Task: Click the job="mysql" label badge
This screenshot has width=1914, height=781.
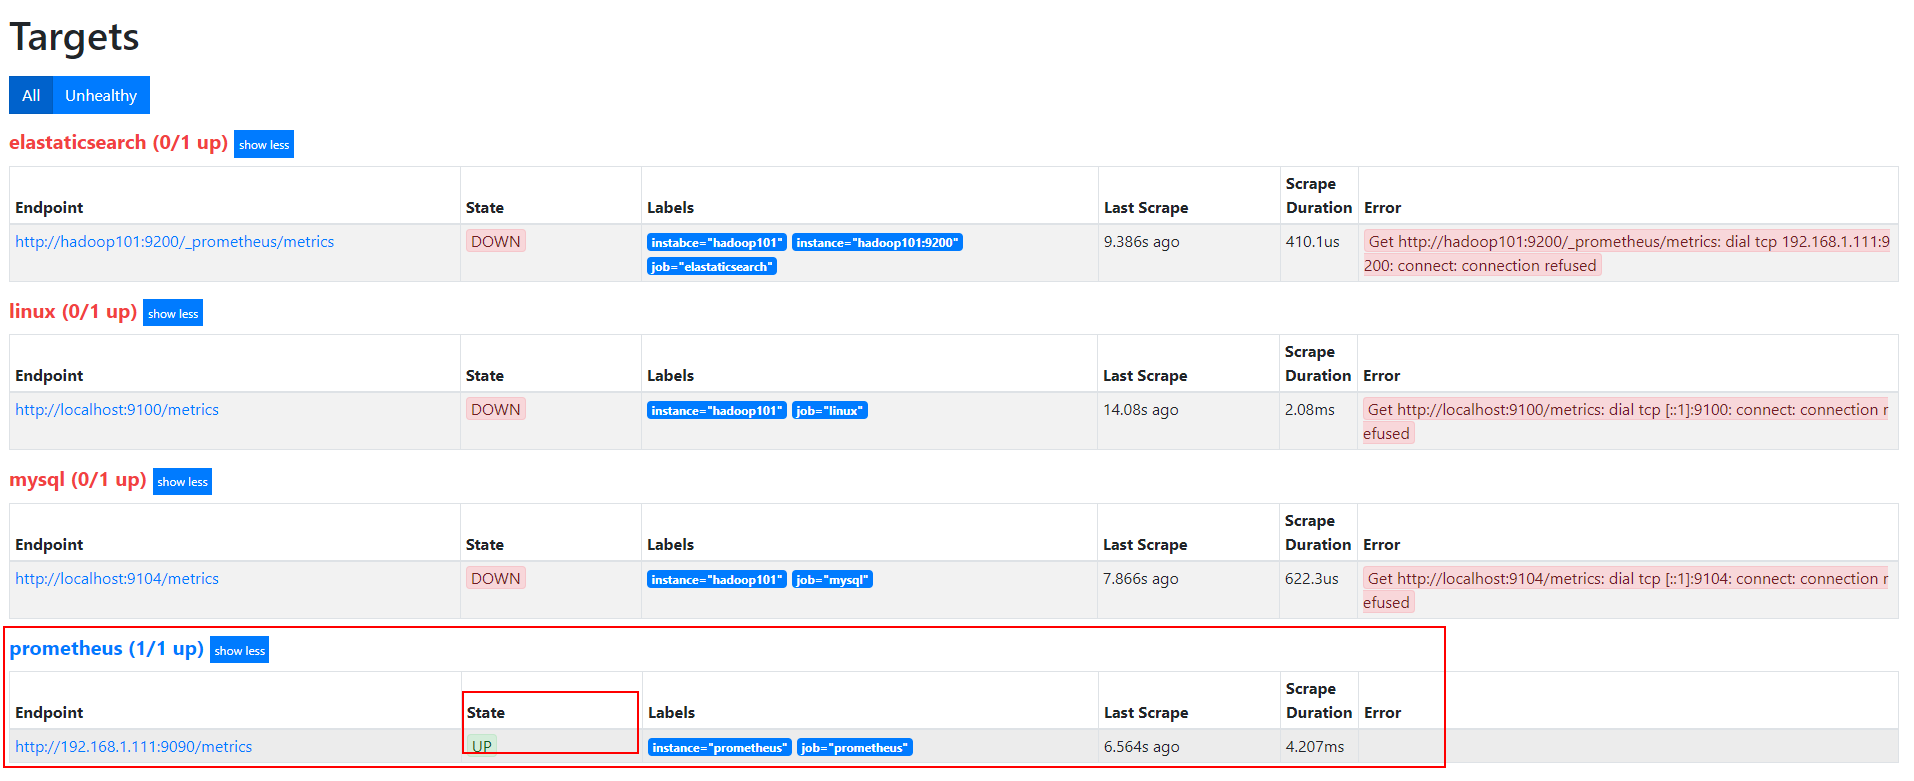Action: [833, 580]
